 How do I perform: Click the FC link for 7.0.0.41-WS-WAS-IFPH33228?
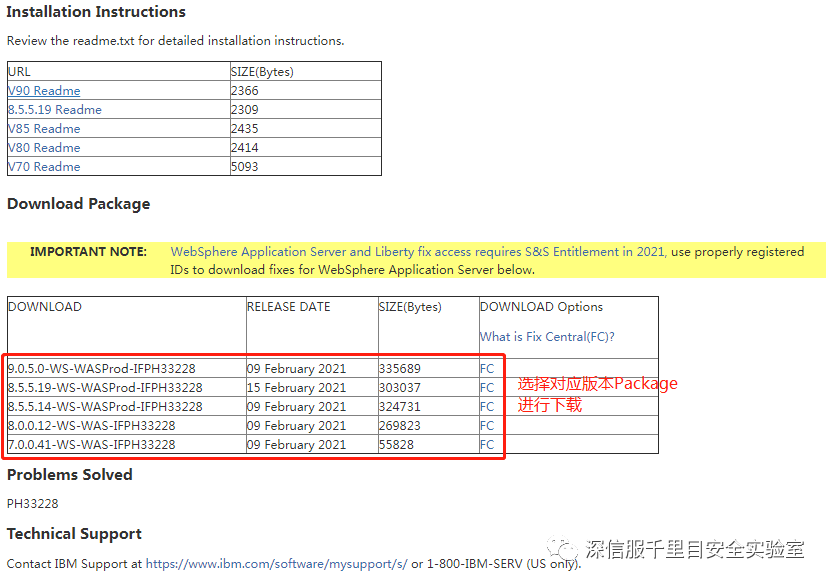click(487, 445)
